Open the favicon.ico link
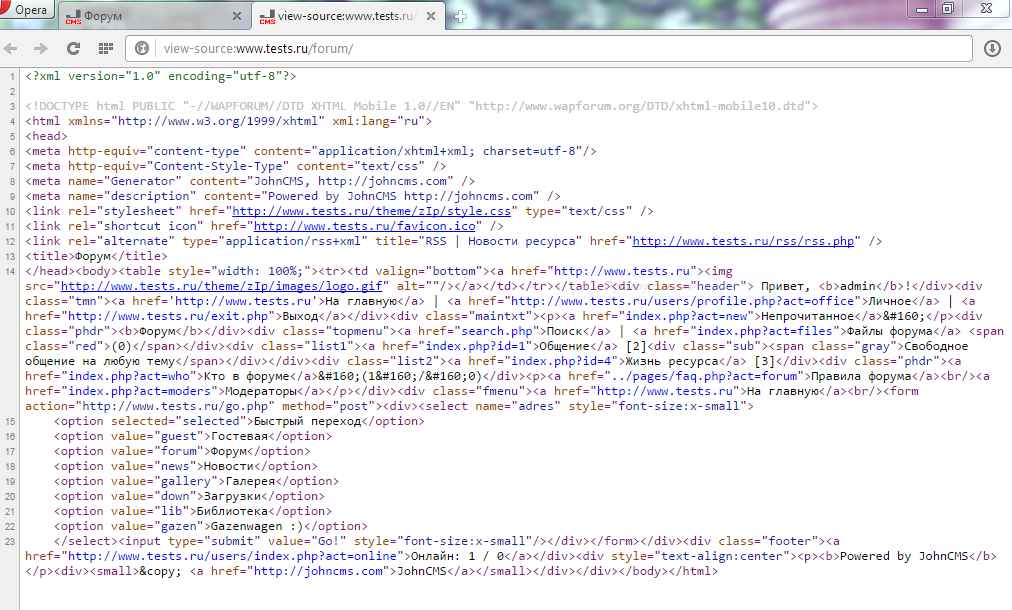This screenshot has height=610, width=1012. 365,226
